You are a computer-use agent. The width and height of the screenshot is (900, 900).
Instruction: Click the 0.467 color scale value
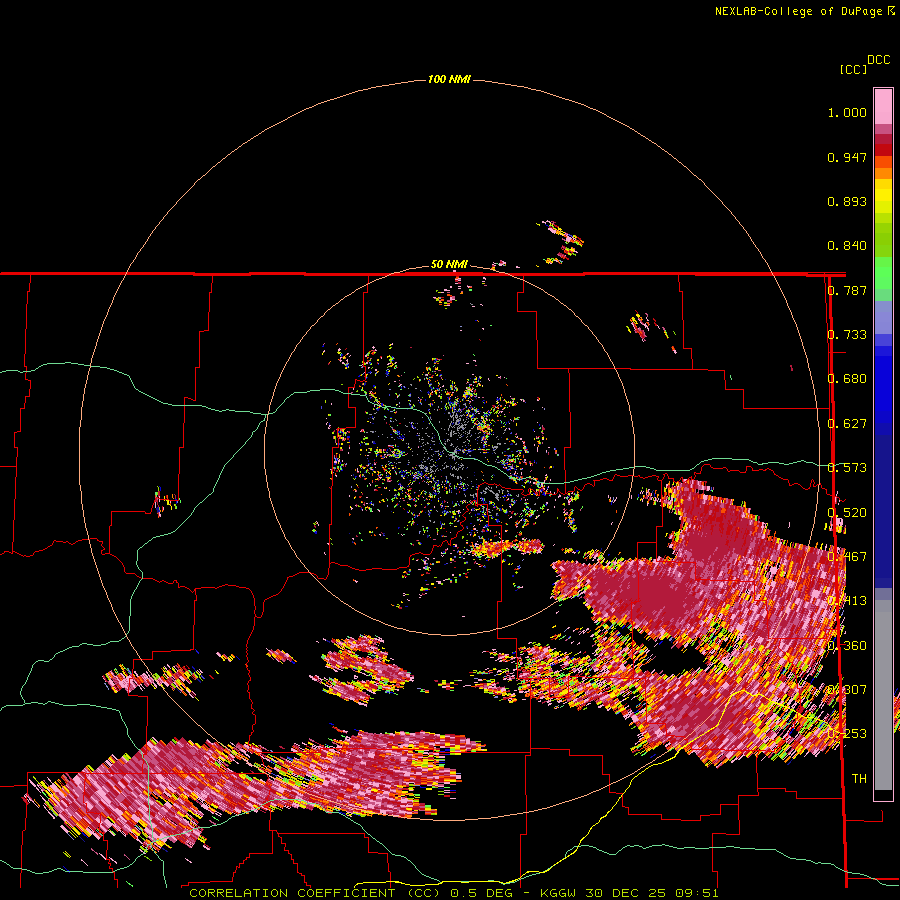pos(847,557)
